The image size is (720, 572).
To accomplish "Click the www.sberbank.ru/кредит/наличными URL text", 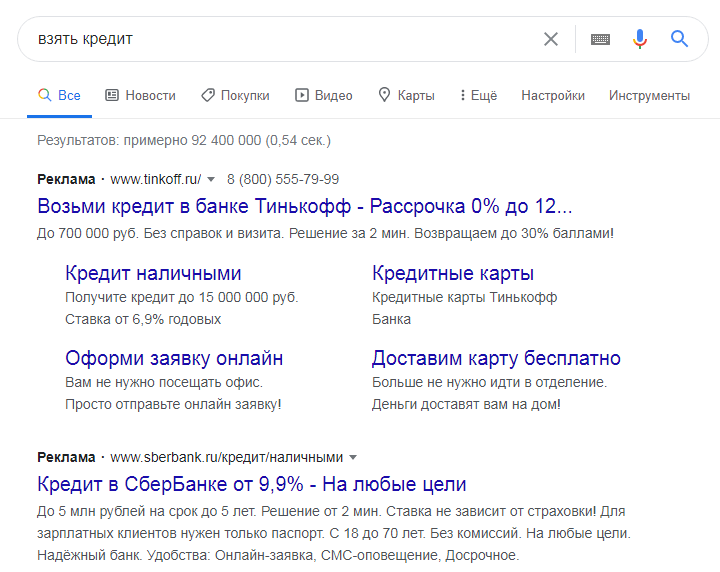I will coord(227,457).
